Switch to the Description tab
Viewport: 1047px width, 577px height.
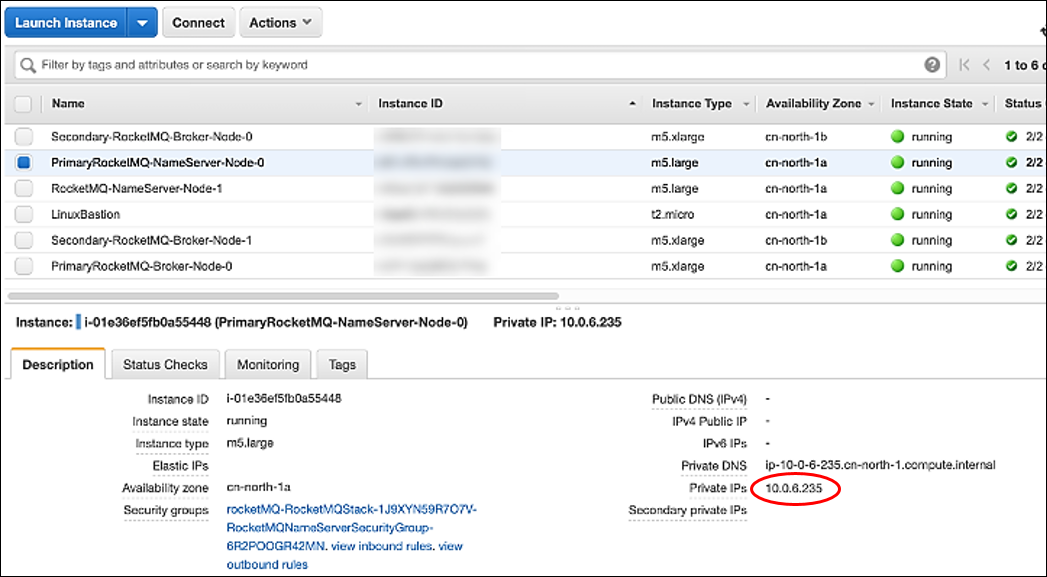[58, 365]
